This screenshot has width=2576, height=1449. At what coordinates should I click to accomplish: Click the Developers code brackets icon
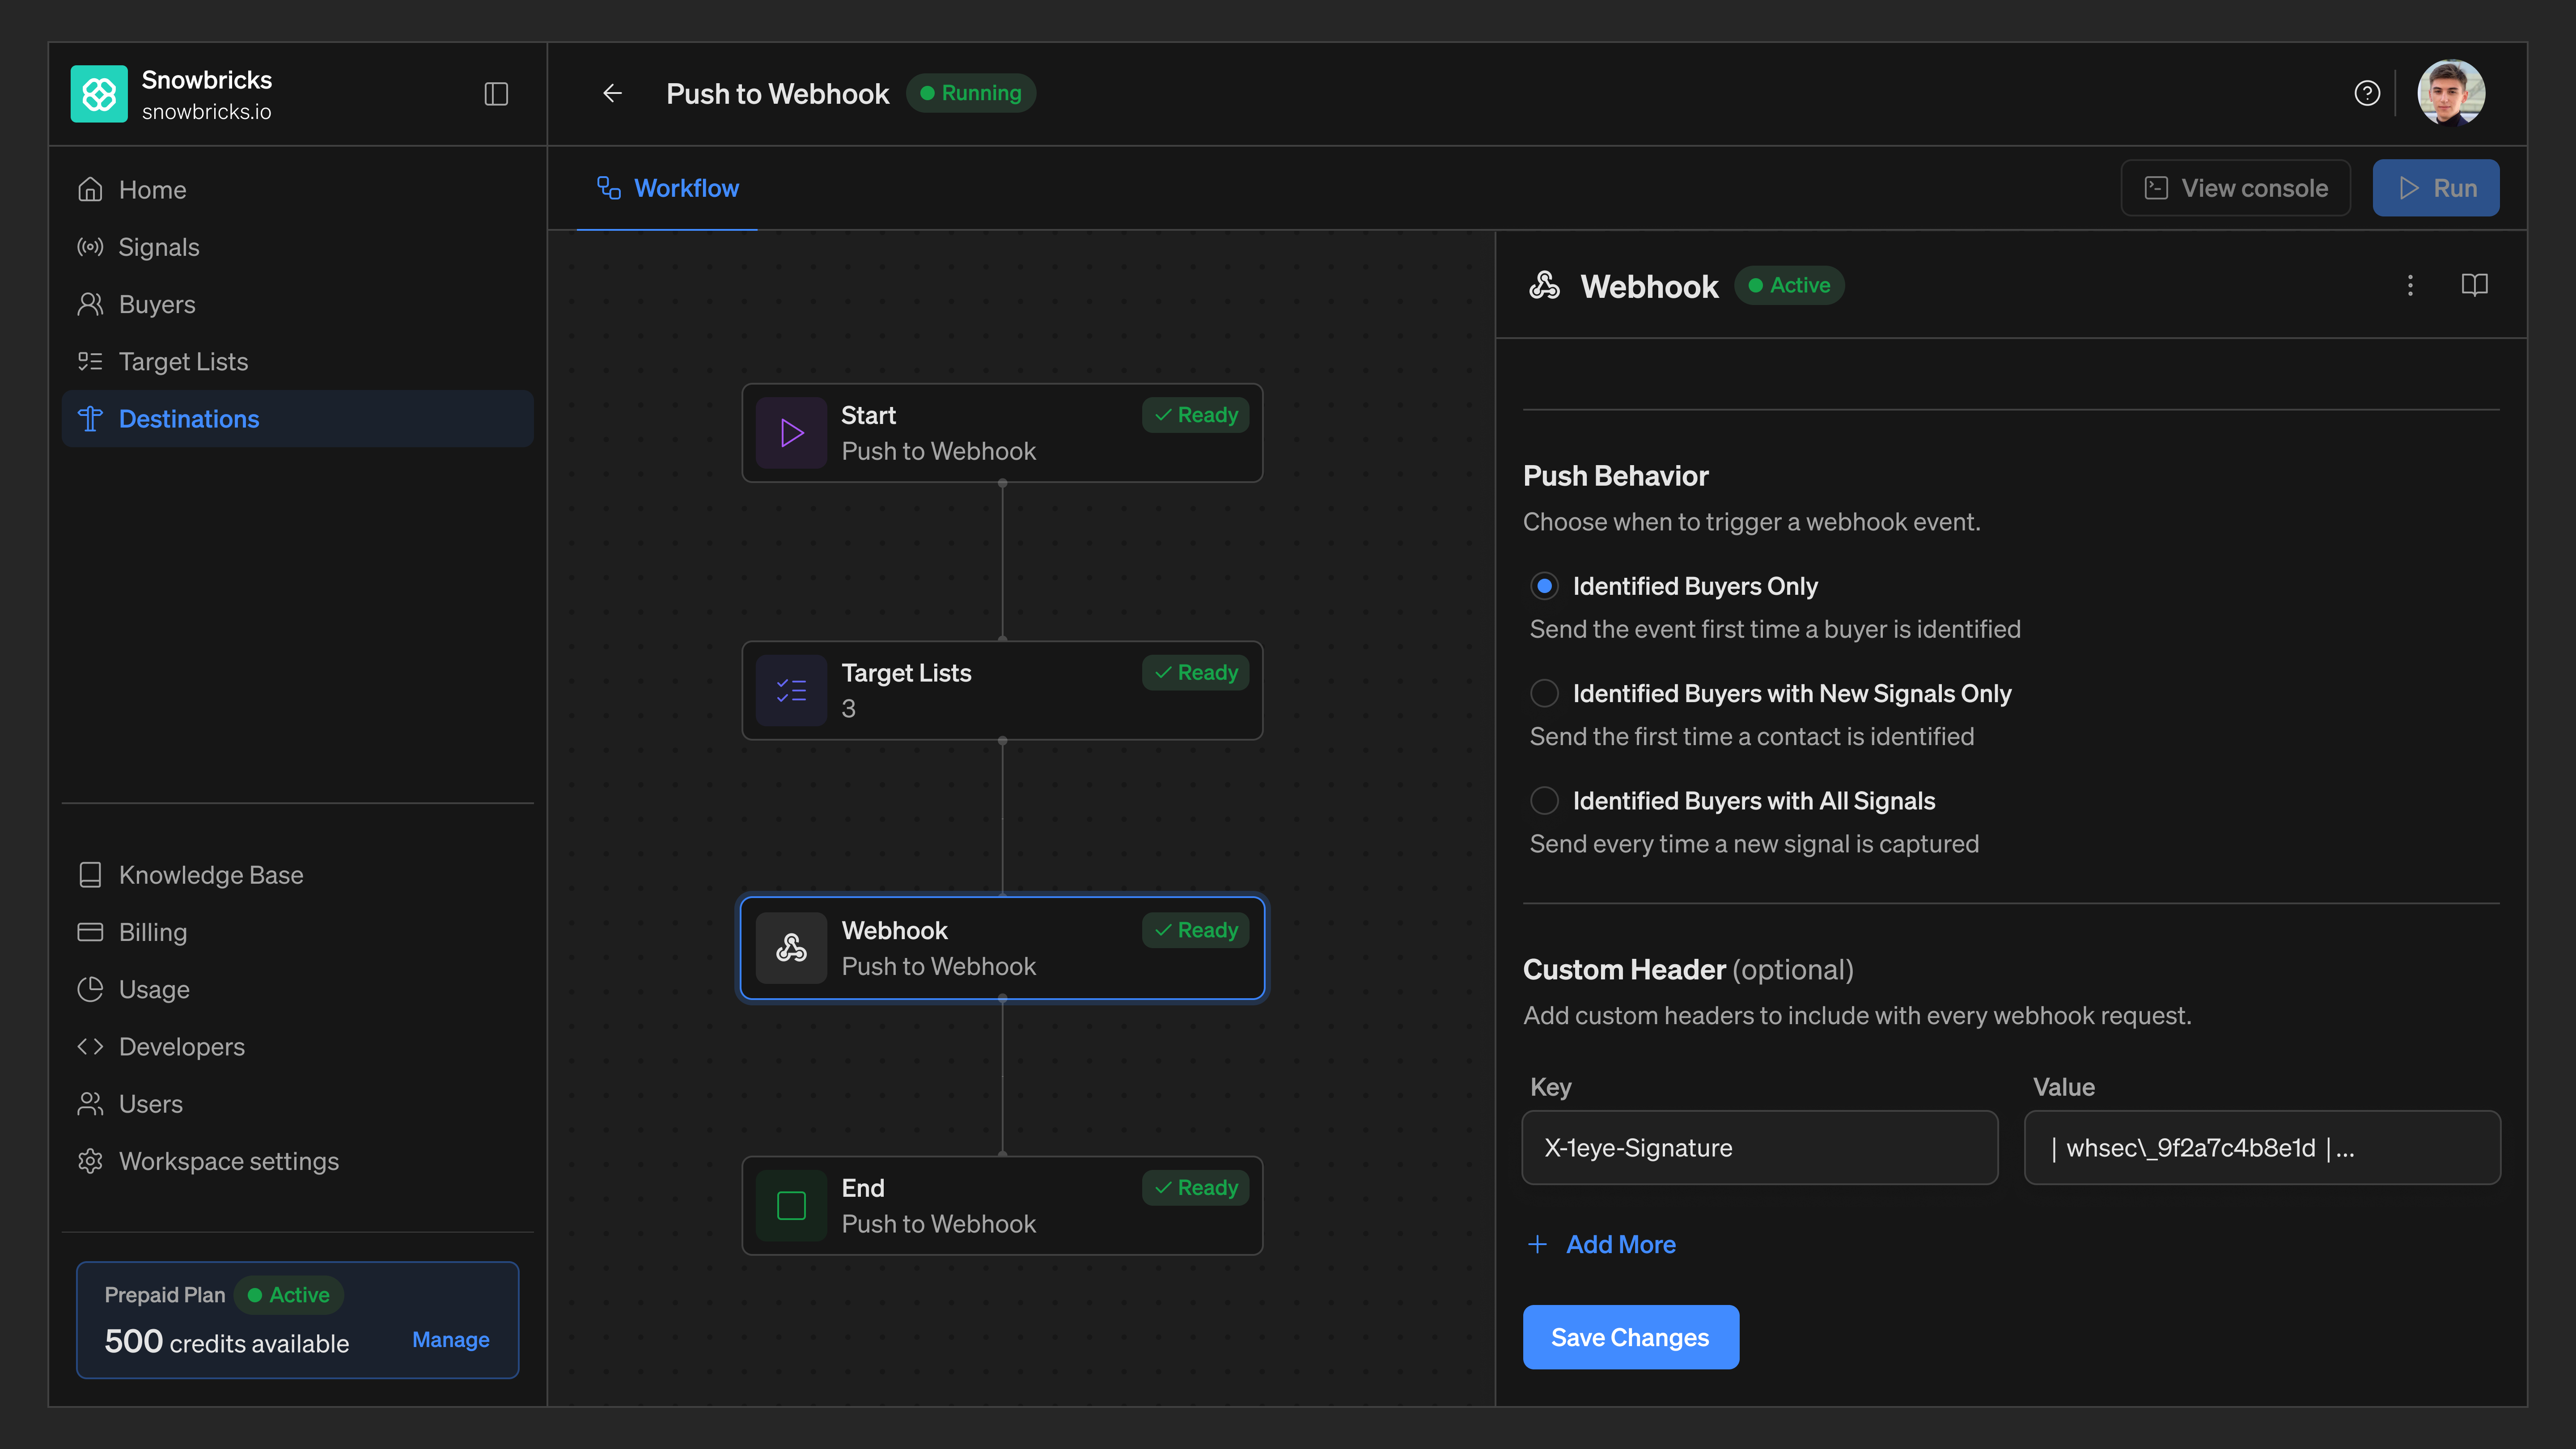click(x=90, y=1046)
